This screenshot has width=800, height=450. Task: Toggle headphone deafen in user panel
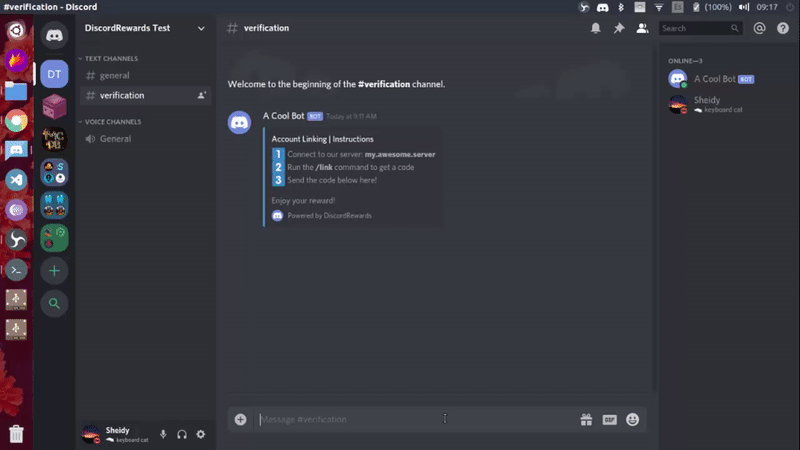point(182,434)
